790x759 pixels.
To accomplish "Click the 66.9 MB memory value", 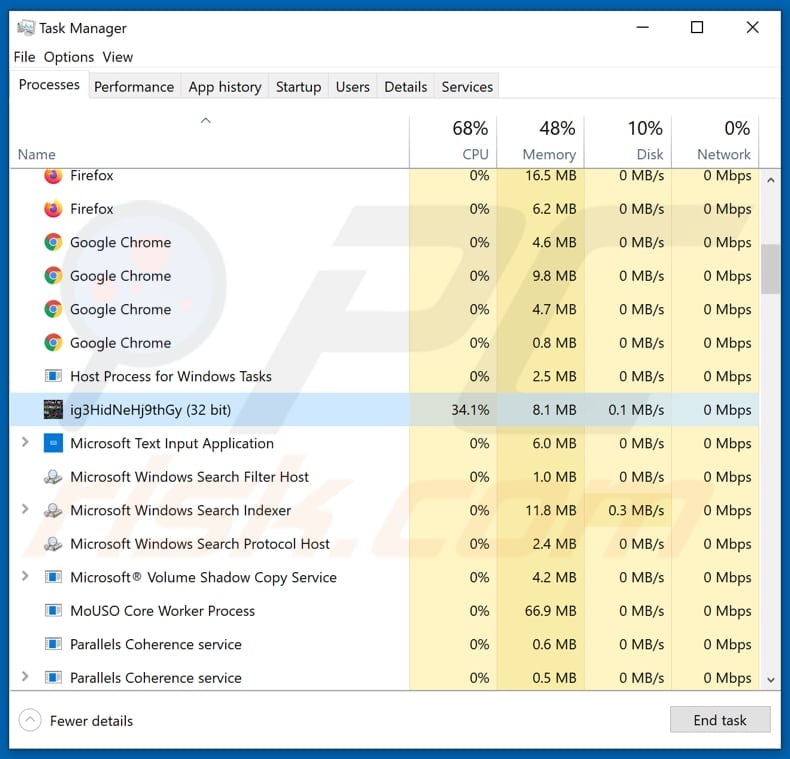I will 550,611.
